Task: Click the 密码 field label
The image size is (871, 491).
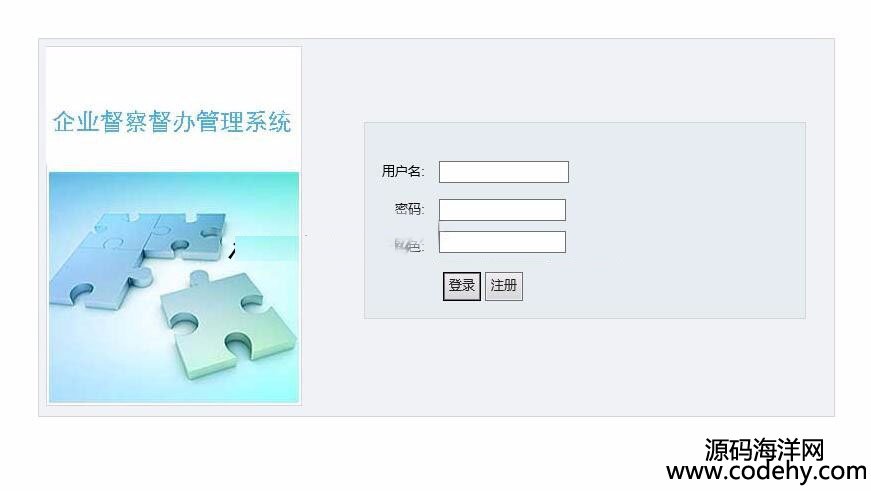Action: click(x=409, y=209)
